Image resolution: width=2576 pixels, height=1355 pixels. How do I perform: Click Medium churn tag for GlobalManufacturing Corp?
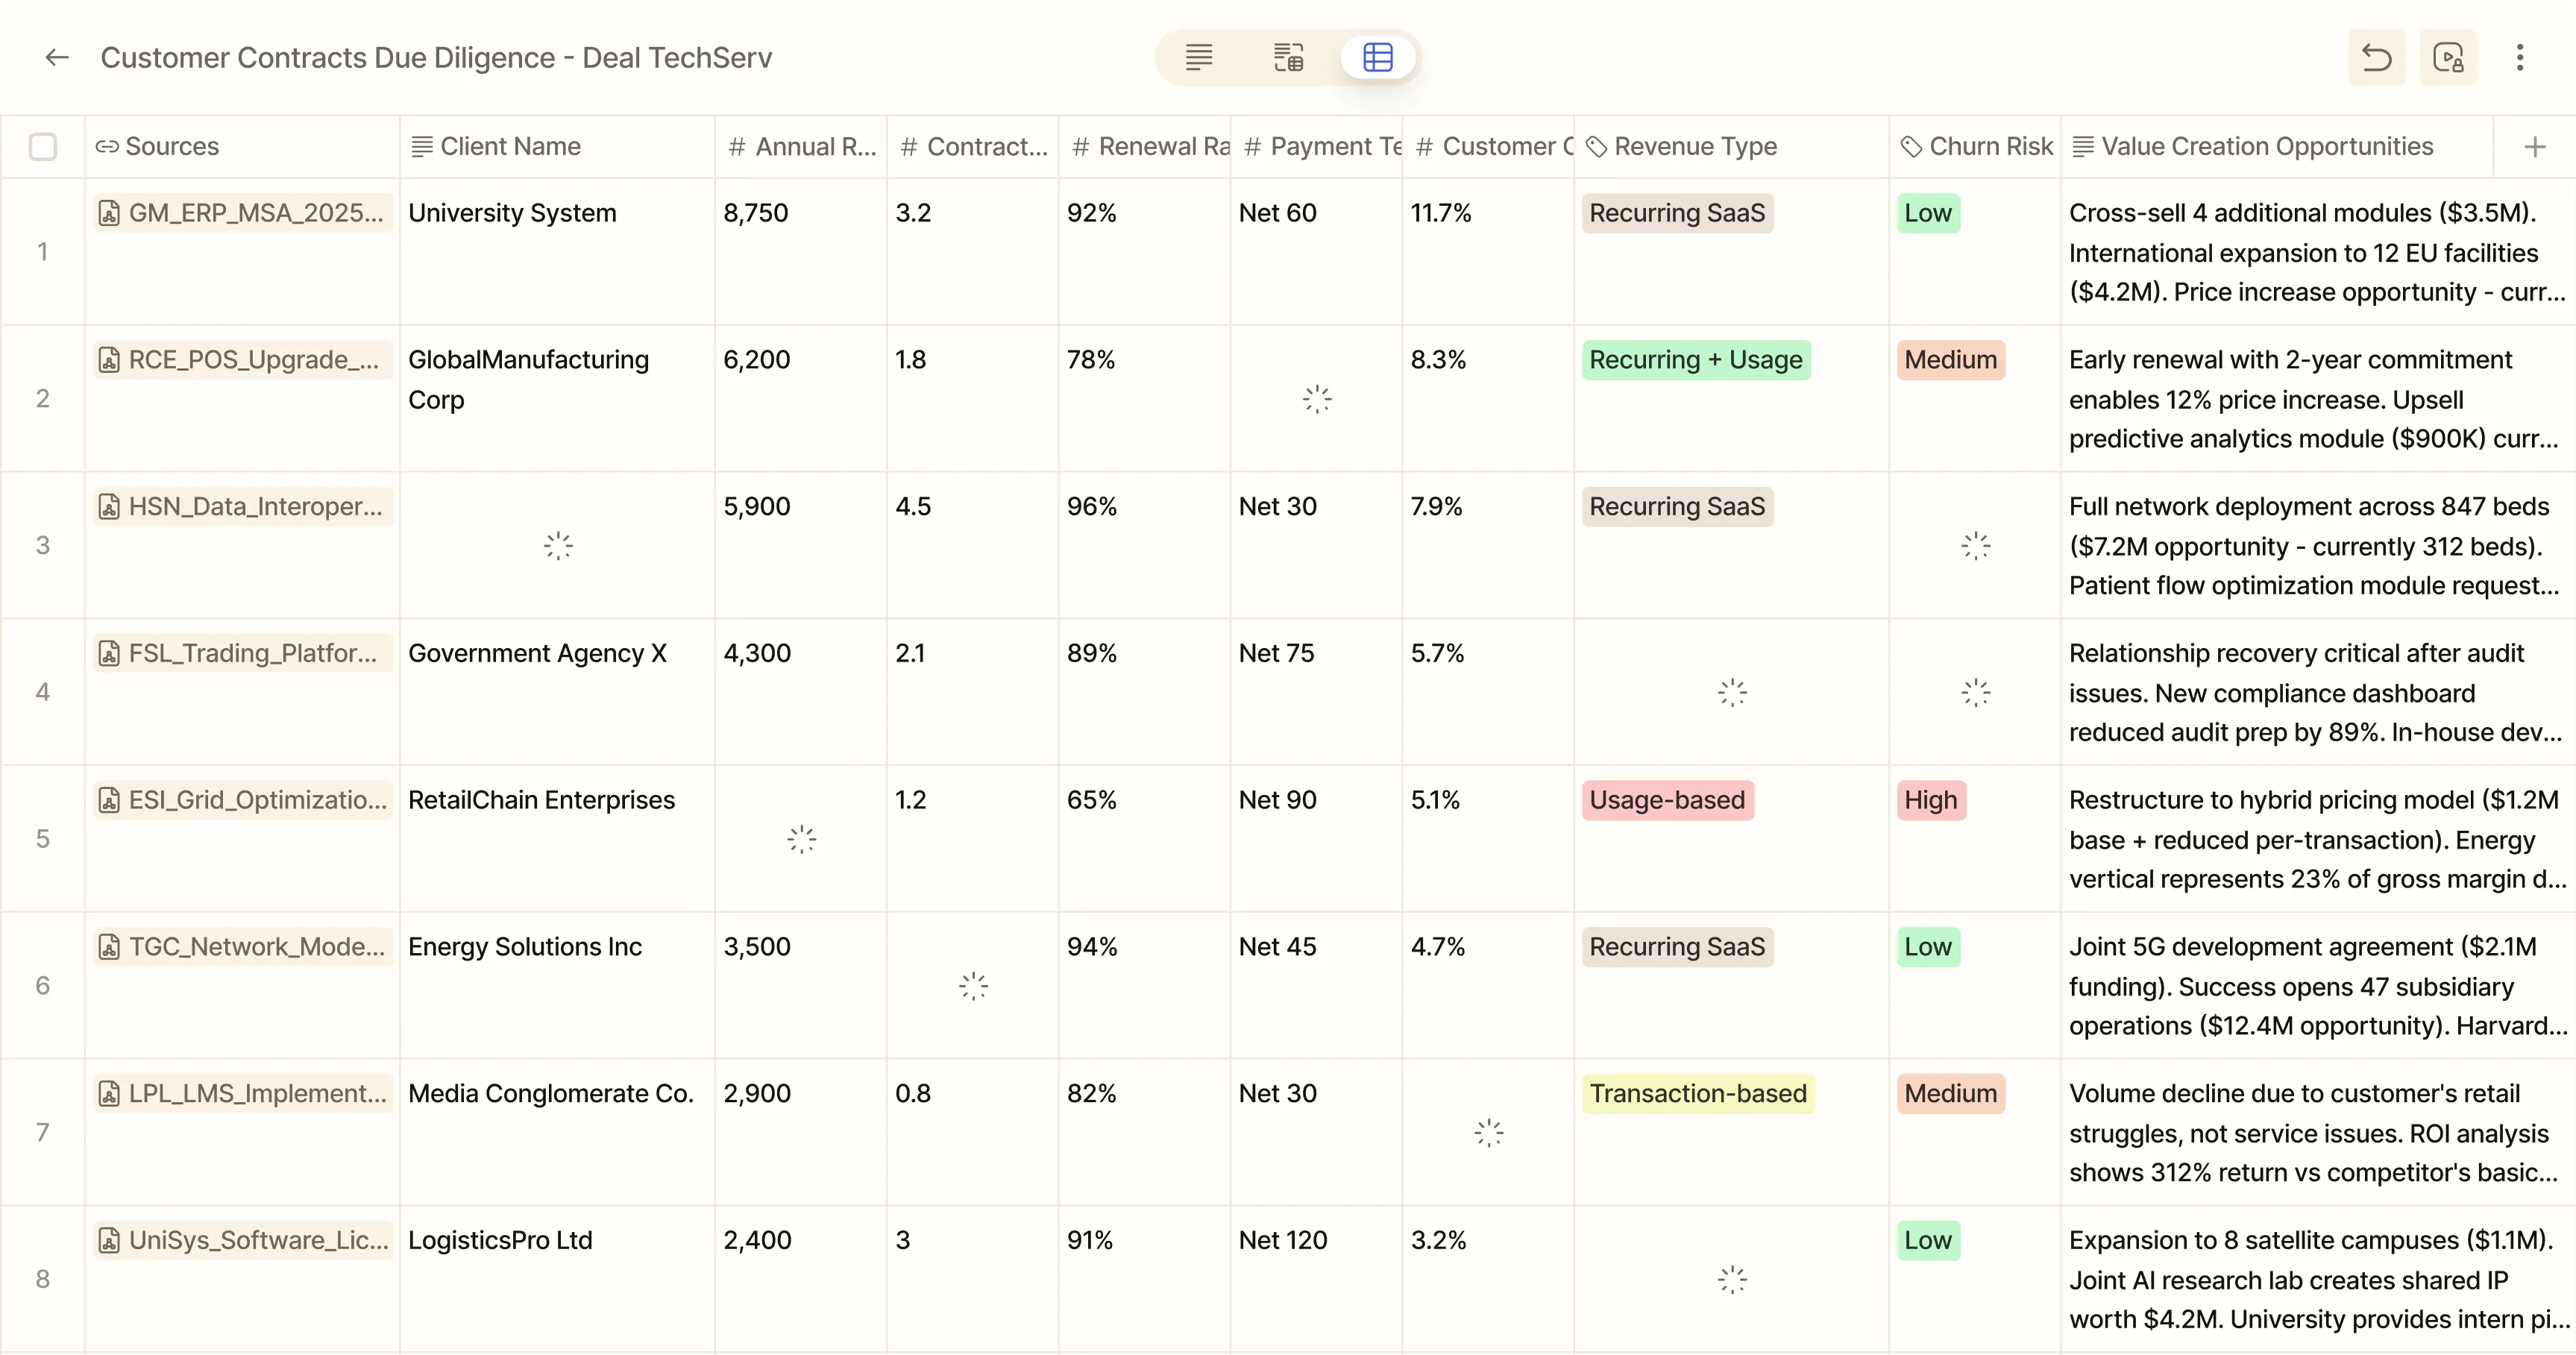pos(1950,360)
